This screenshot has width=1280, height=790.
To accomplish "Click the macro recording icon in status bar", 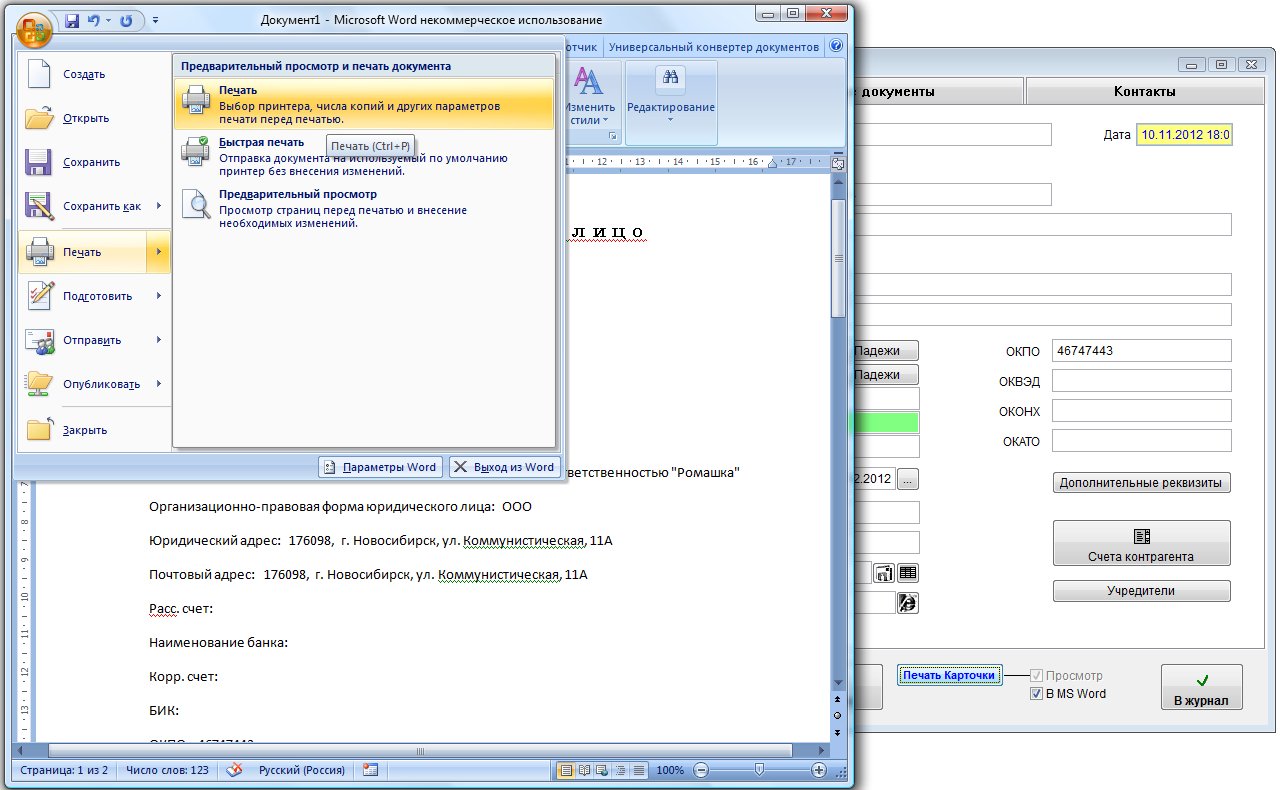I will [371, 770].
